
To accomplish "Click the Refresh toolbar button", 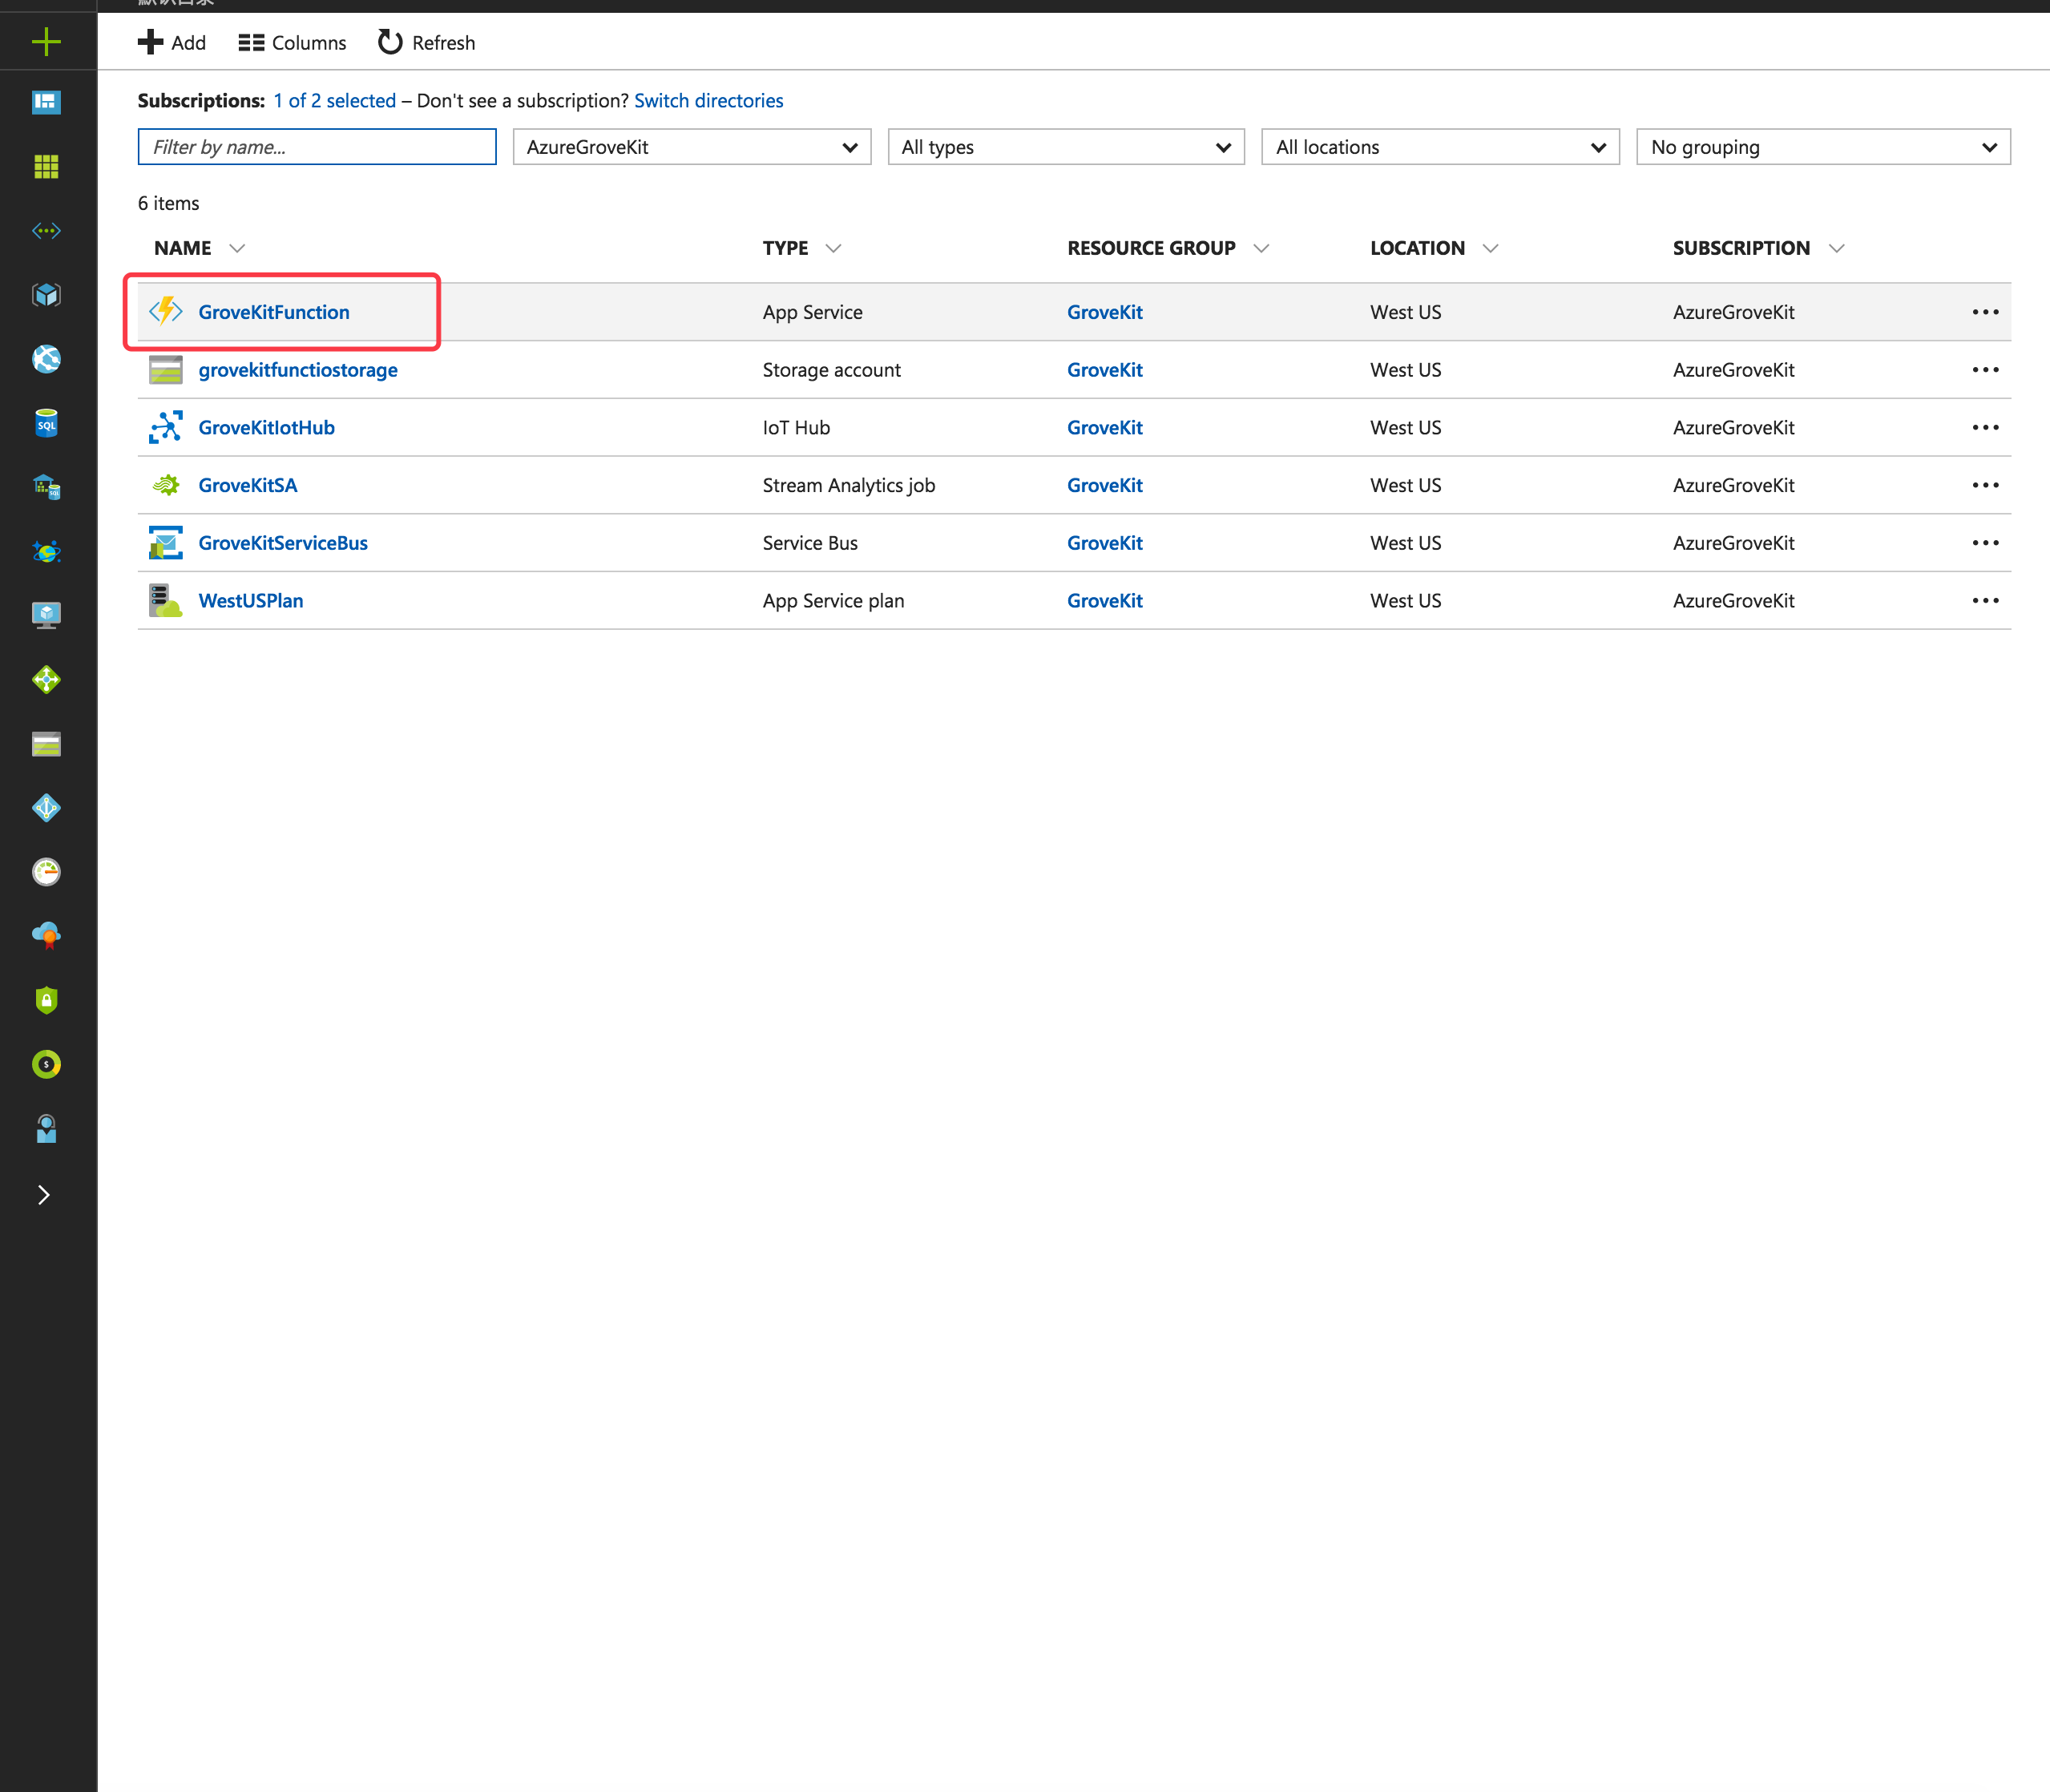I will 427,43.
